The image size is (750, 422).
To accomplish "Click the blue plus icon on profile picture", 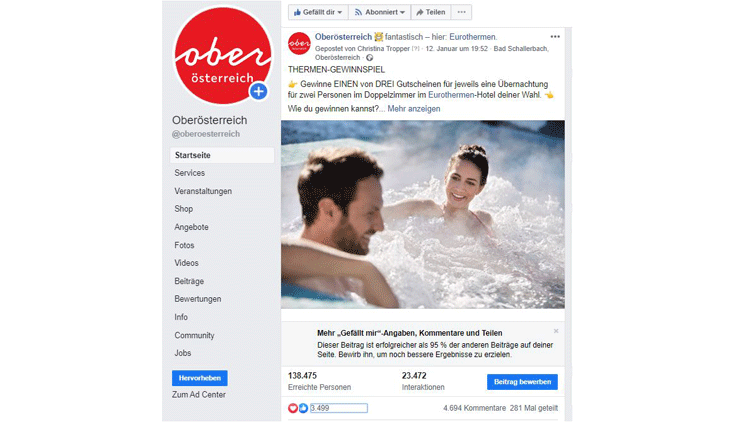I will pyautogui.click(x=258, y=91).
